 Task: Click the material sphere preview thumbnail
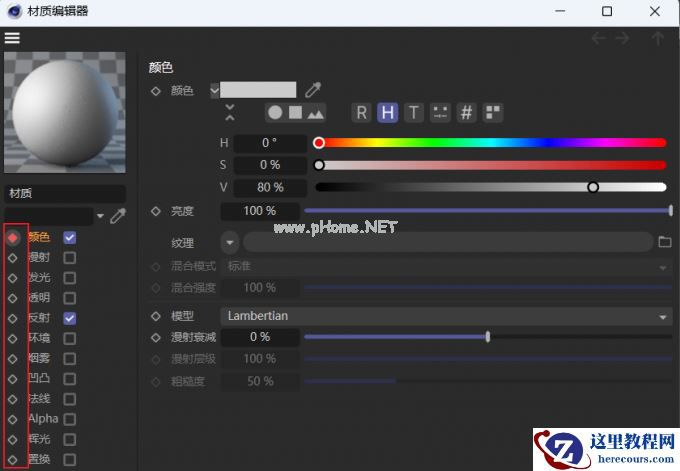[x=65, y=113]
